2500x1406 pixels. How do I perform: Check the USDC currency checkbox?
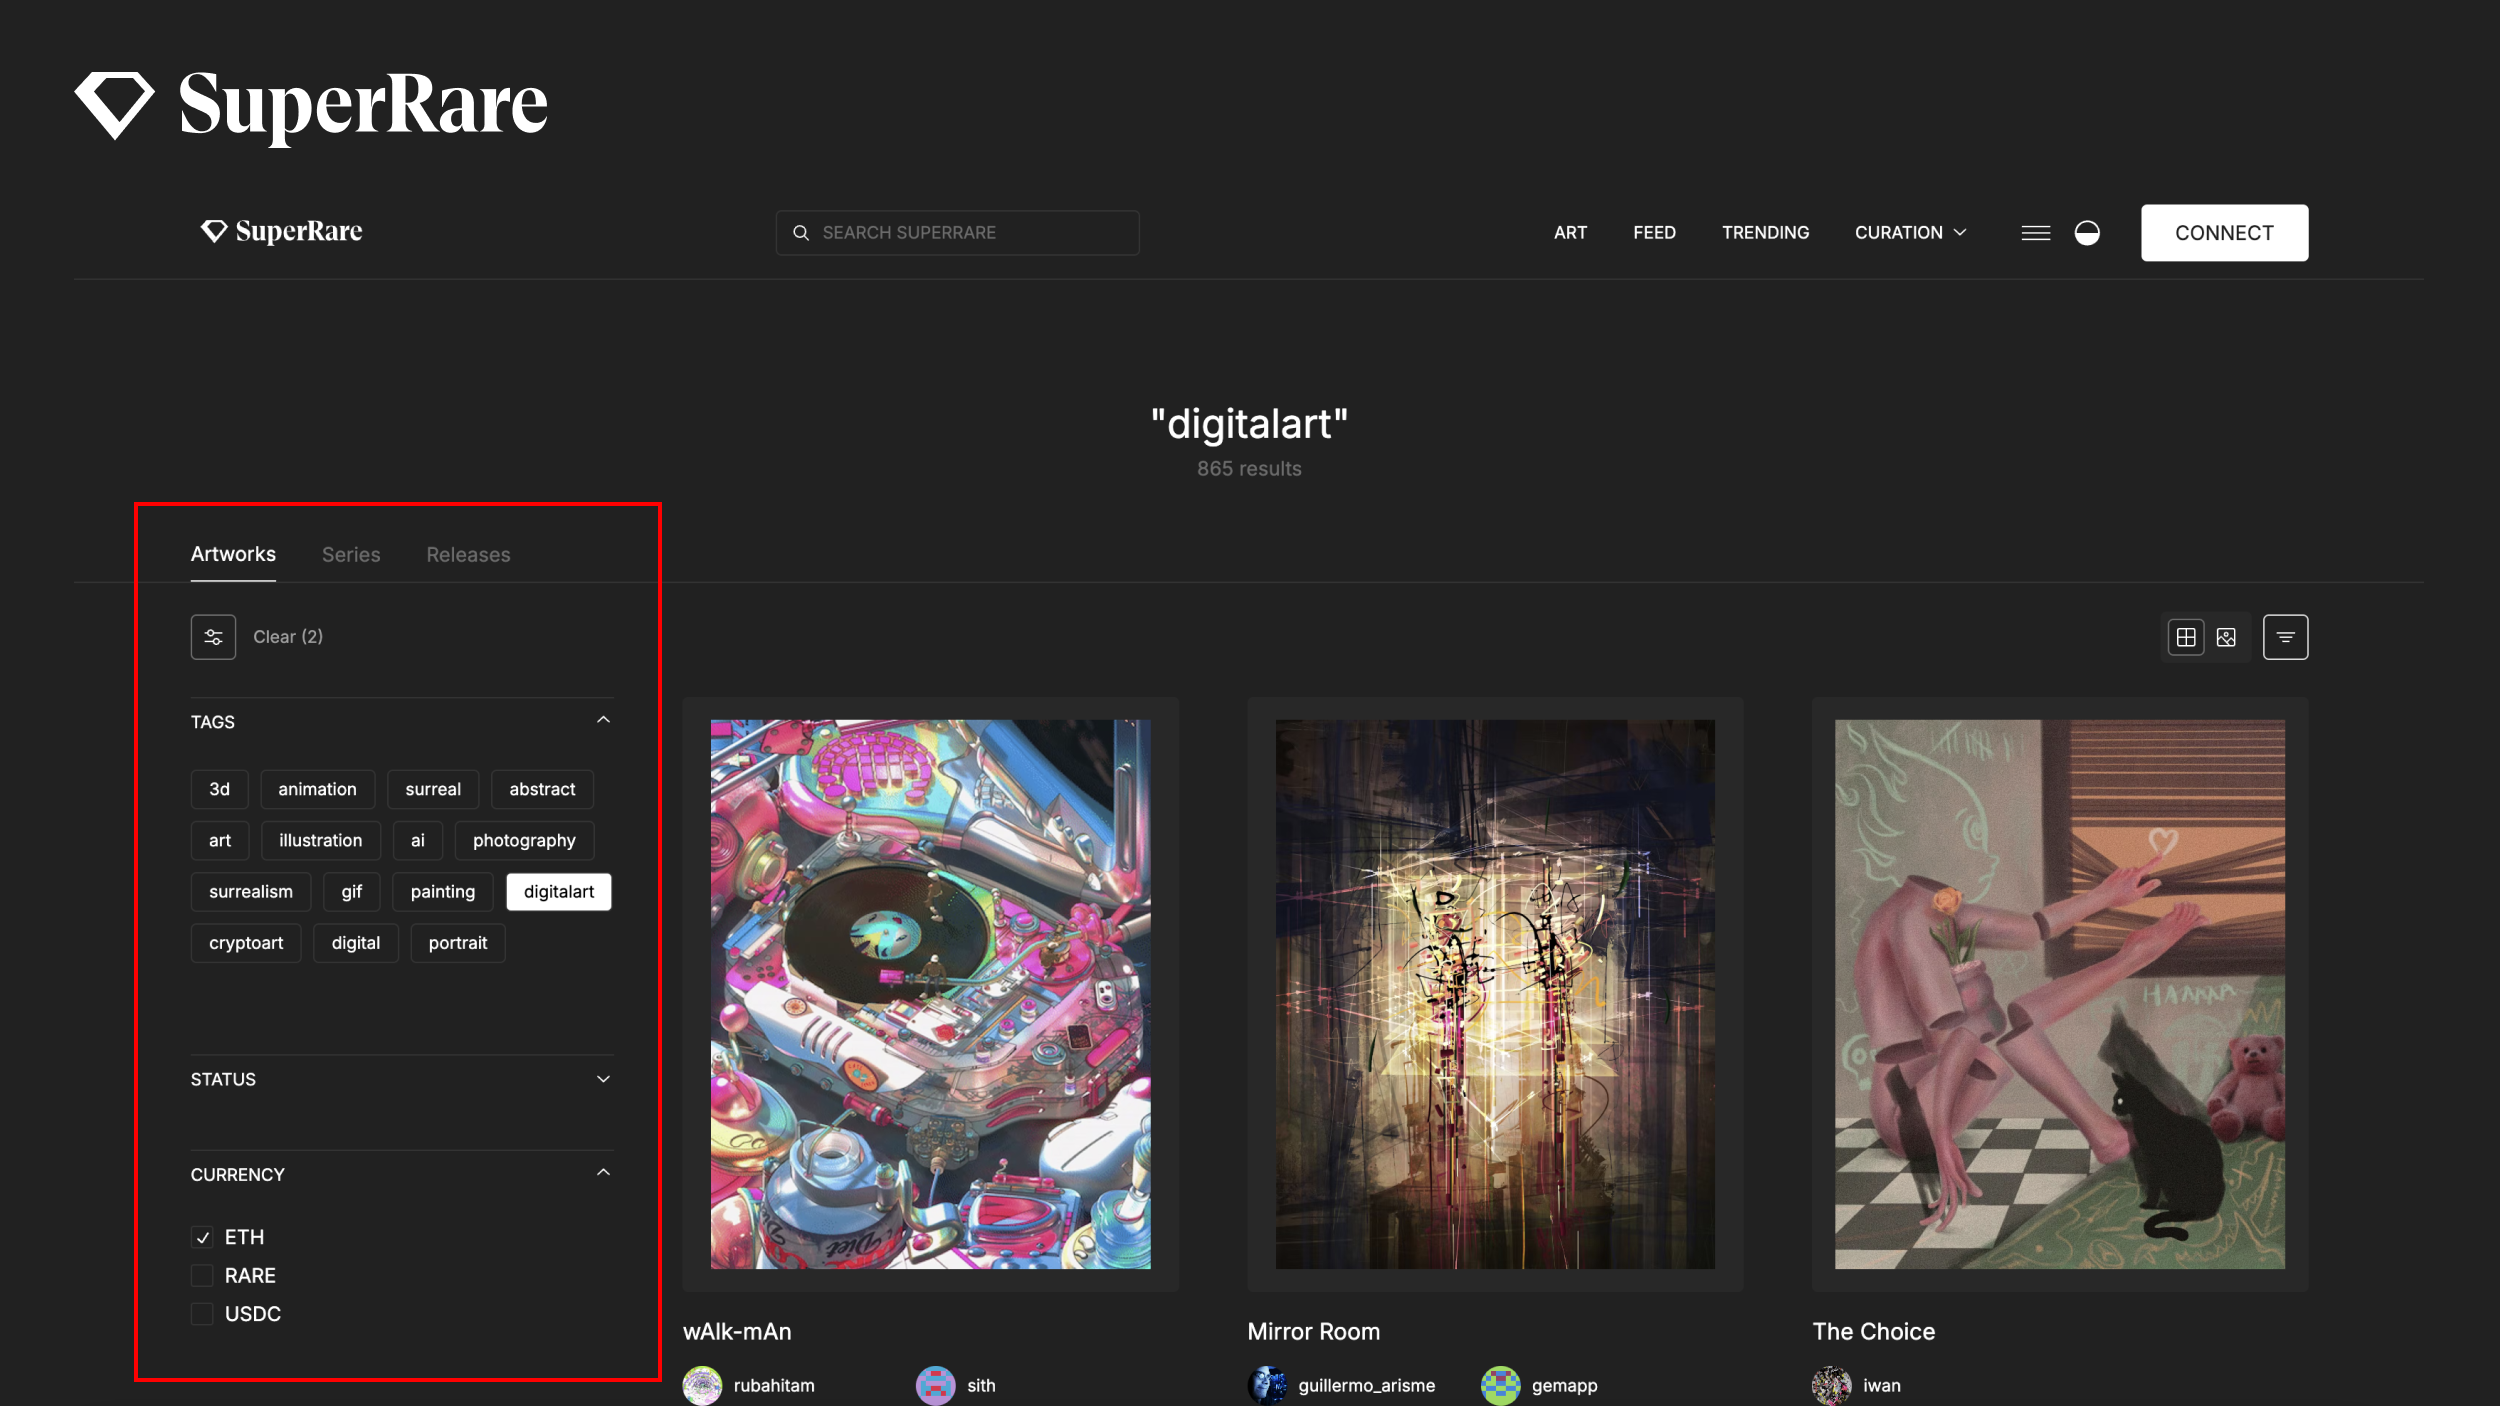(x=202, y=1314)
